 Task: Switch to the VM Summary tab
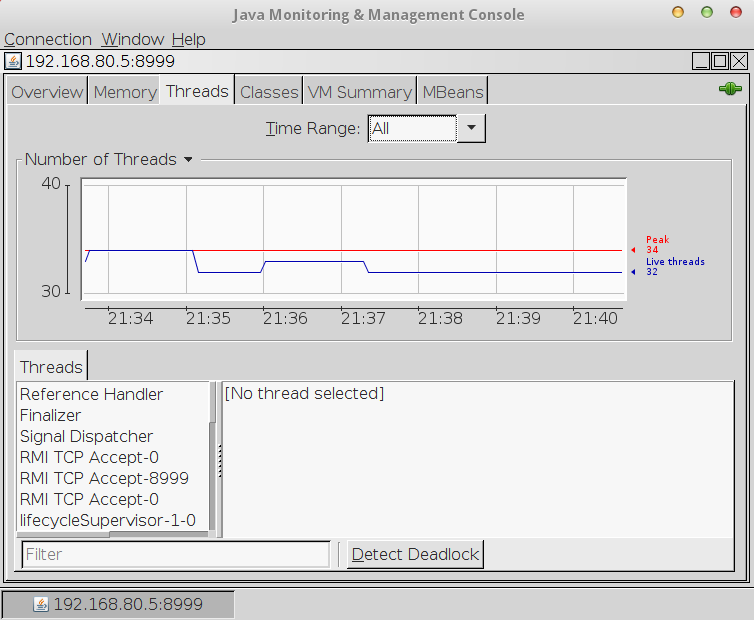click(360, 92)
